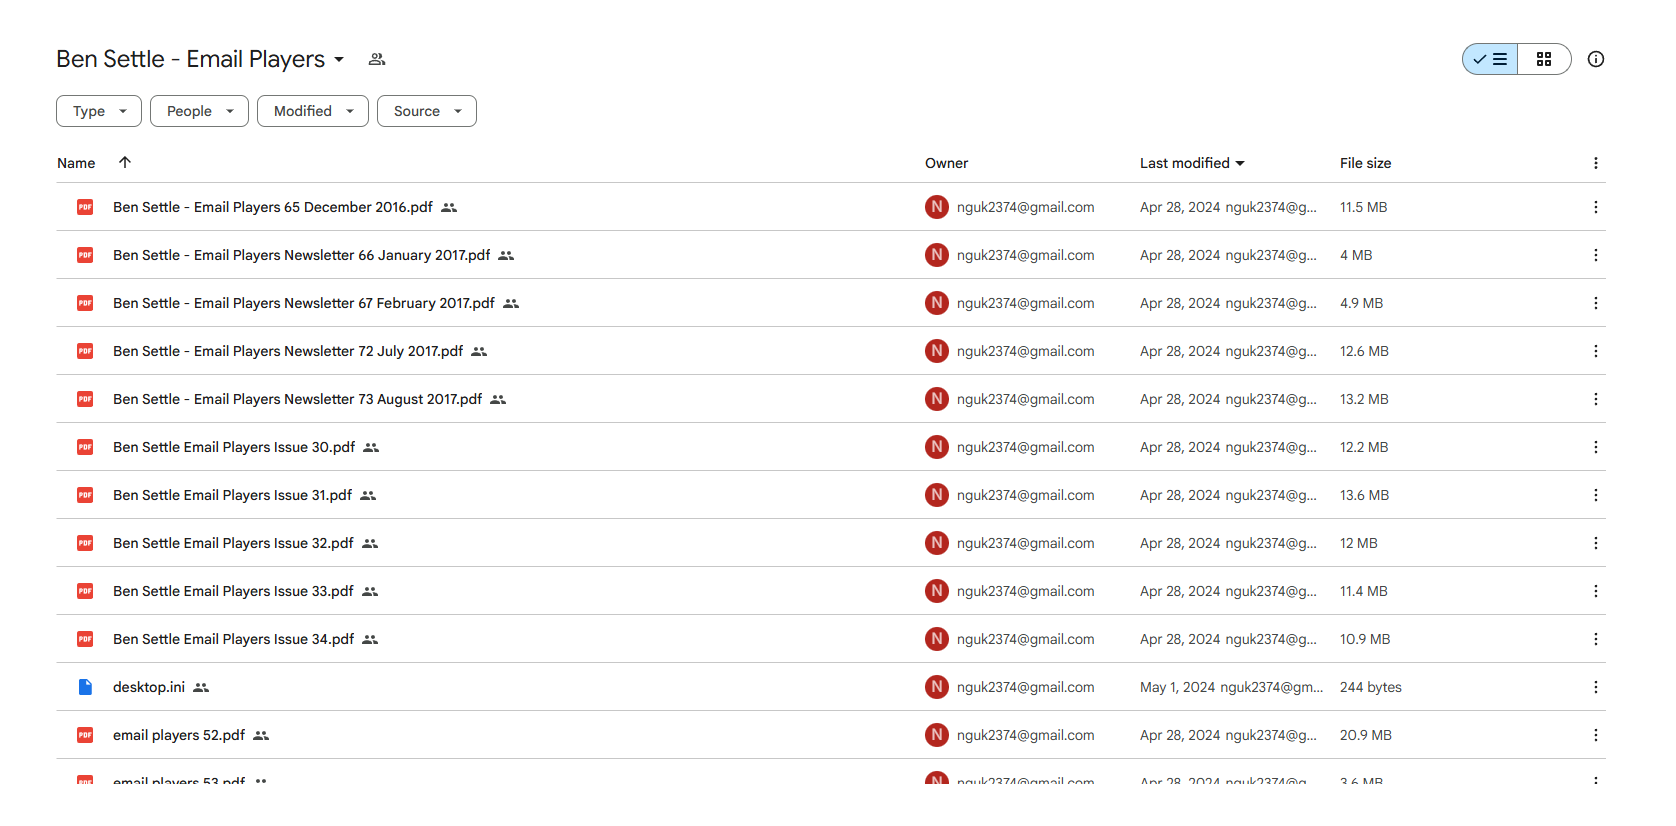Screen dimensions: 1676x826
Task: Open Newsletter 67 February 2017.pdf
Action: coord(304,303)
